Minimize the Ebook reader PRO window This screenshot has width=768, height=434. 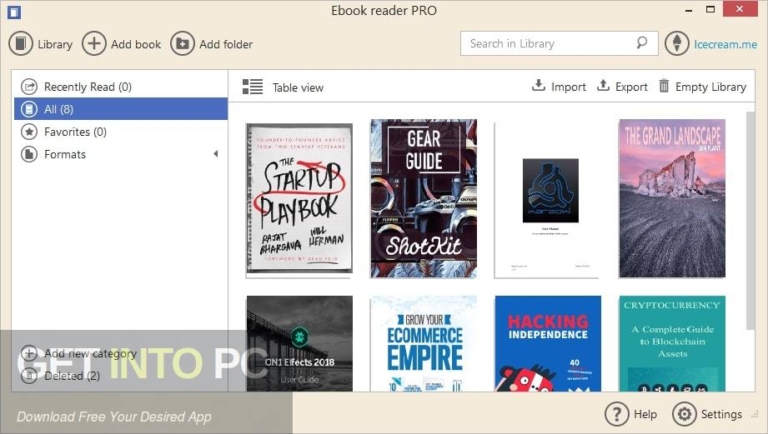pyautogui.click(x=689, y=10)
